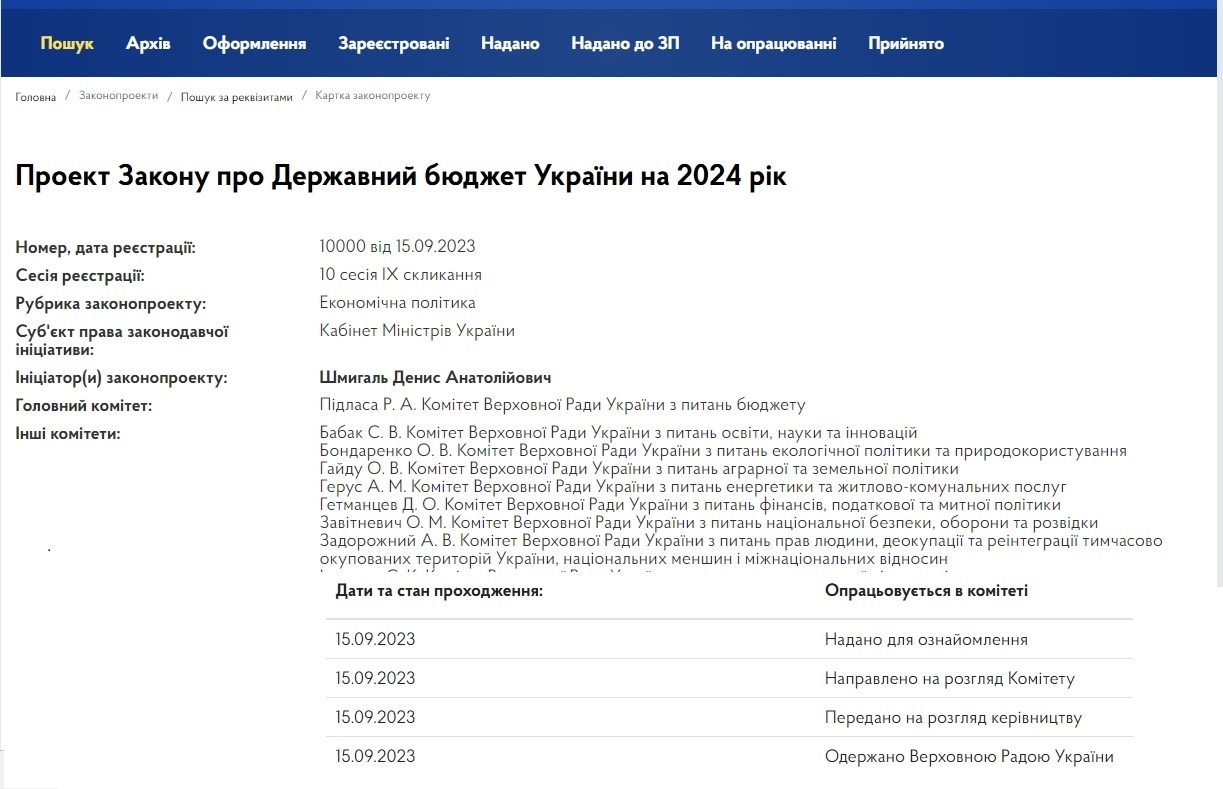Screen dimensions: 1223x789
Task: Click the Картка законопроекту breadcrumb
Action: (x=372, y=96)
